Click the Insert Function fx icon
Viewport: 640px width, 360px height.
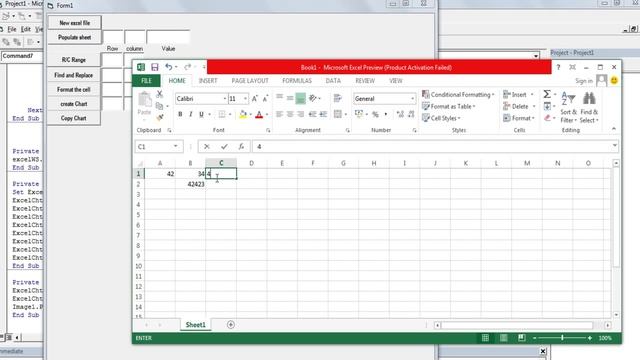point(241,147)
